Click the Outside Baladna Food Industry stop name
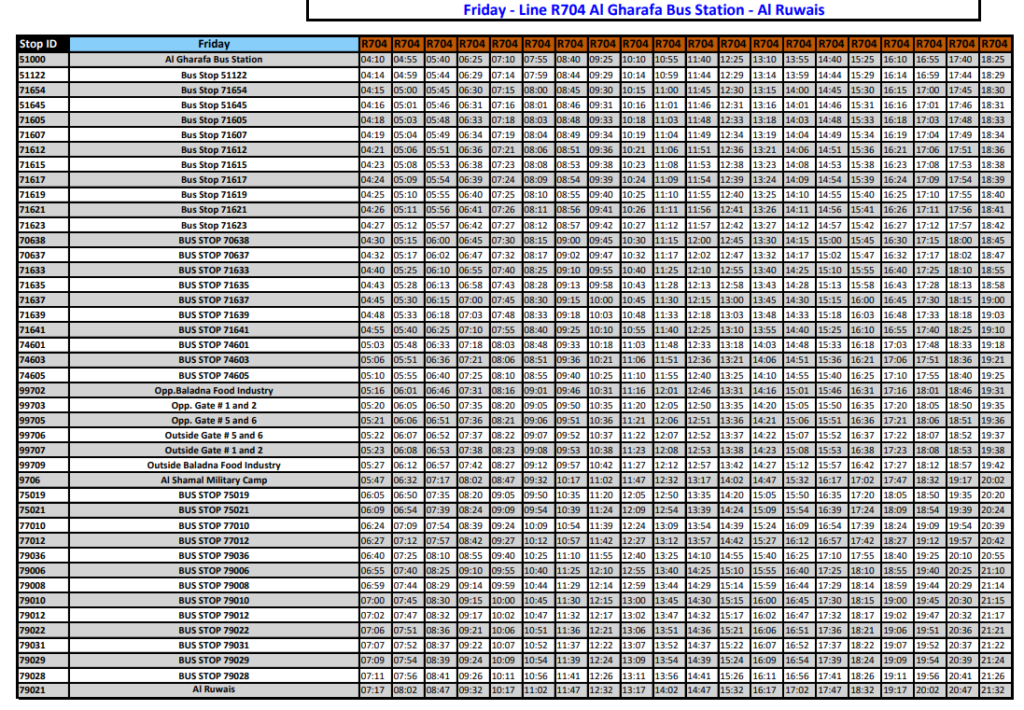1024x710 pixels. 214,465
